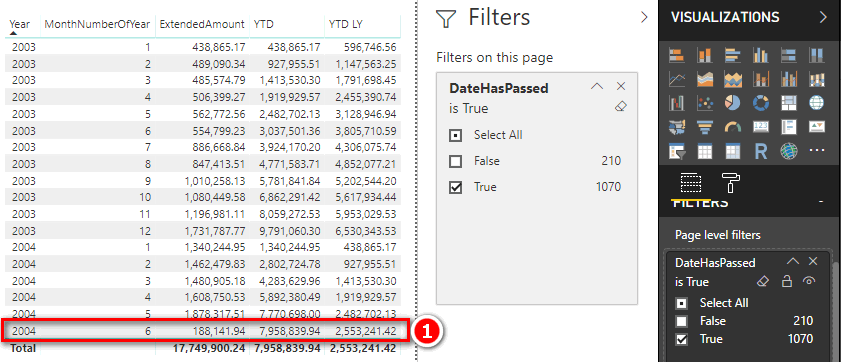Sort table by YTD LY column header
Image resolution: width=841 pixels, height=362 pixels.
(345, 24)
